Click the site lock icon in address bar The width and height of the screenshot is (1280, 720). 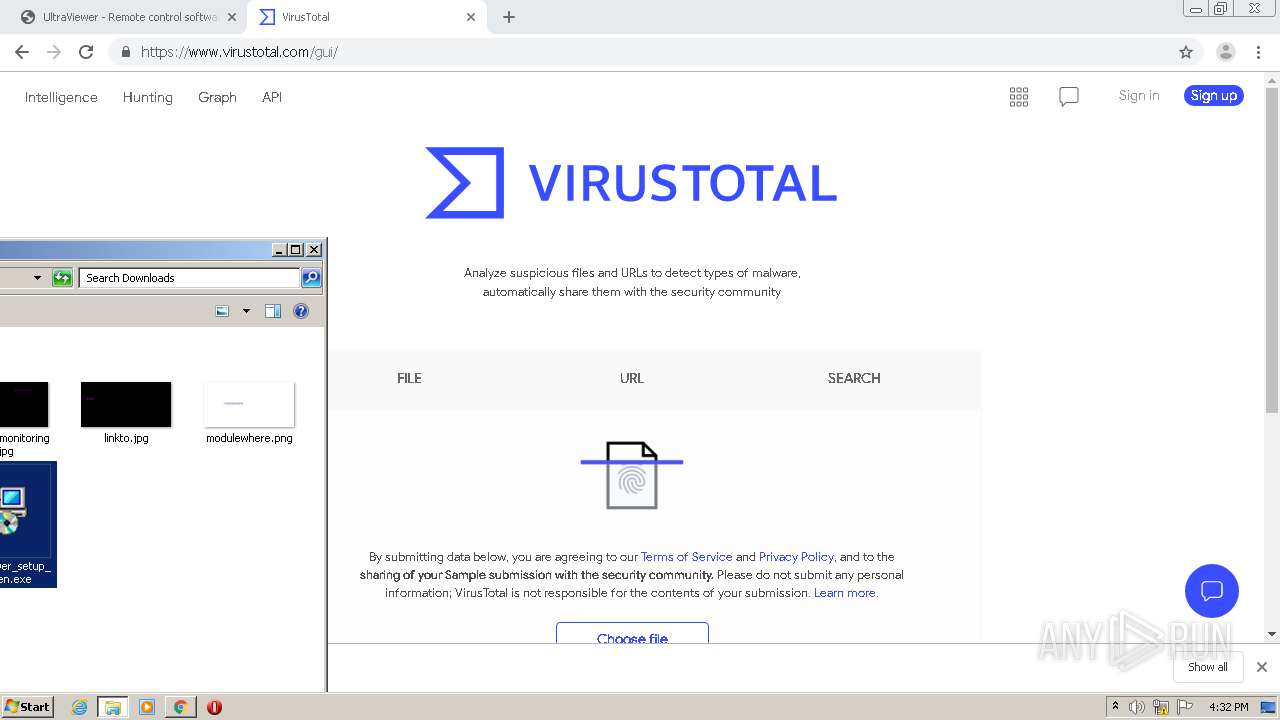[125, 52]
